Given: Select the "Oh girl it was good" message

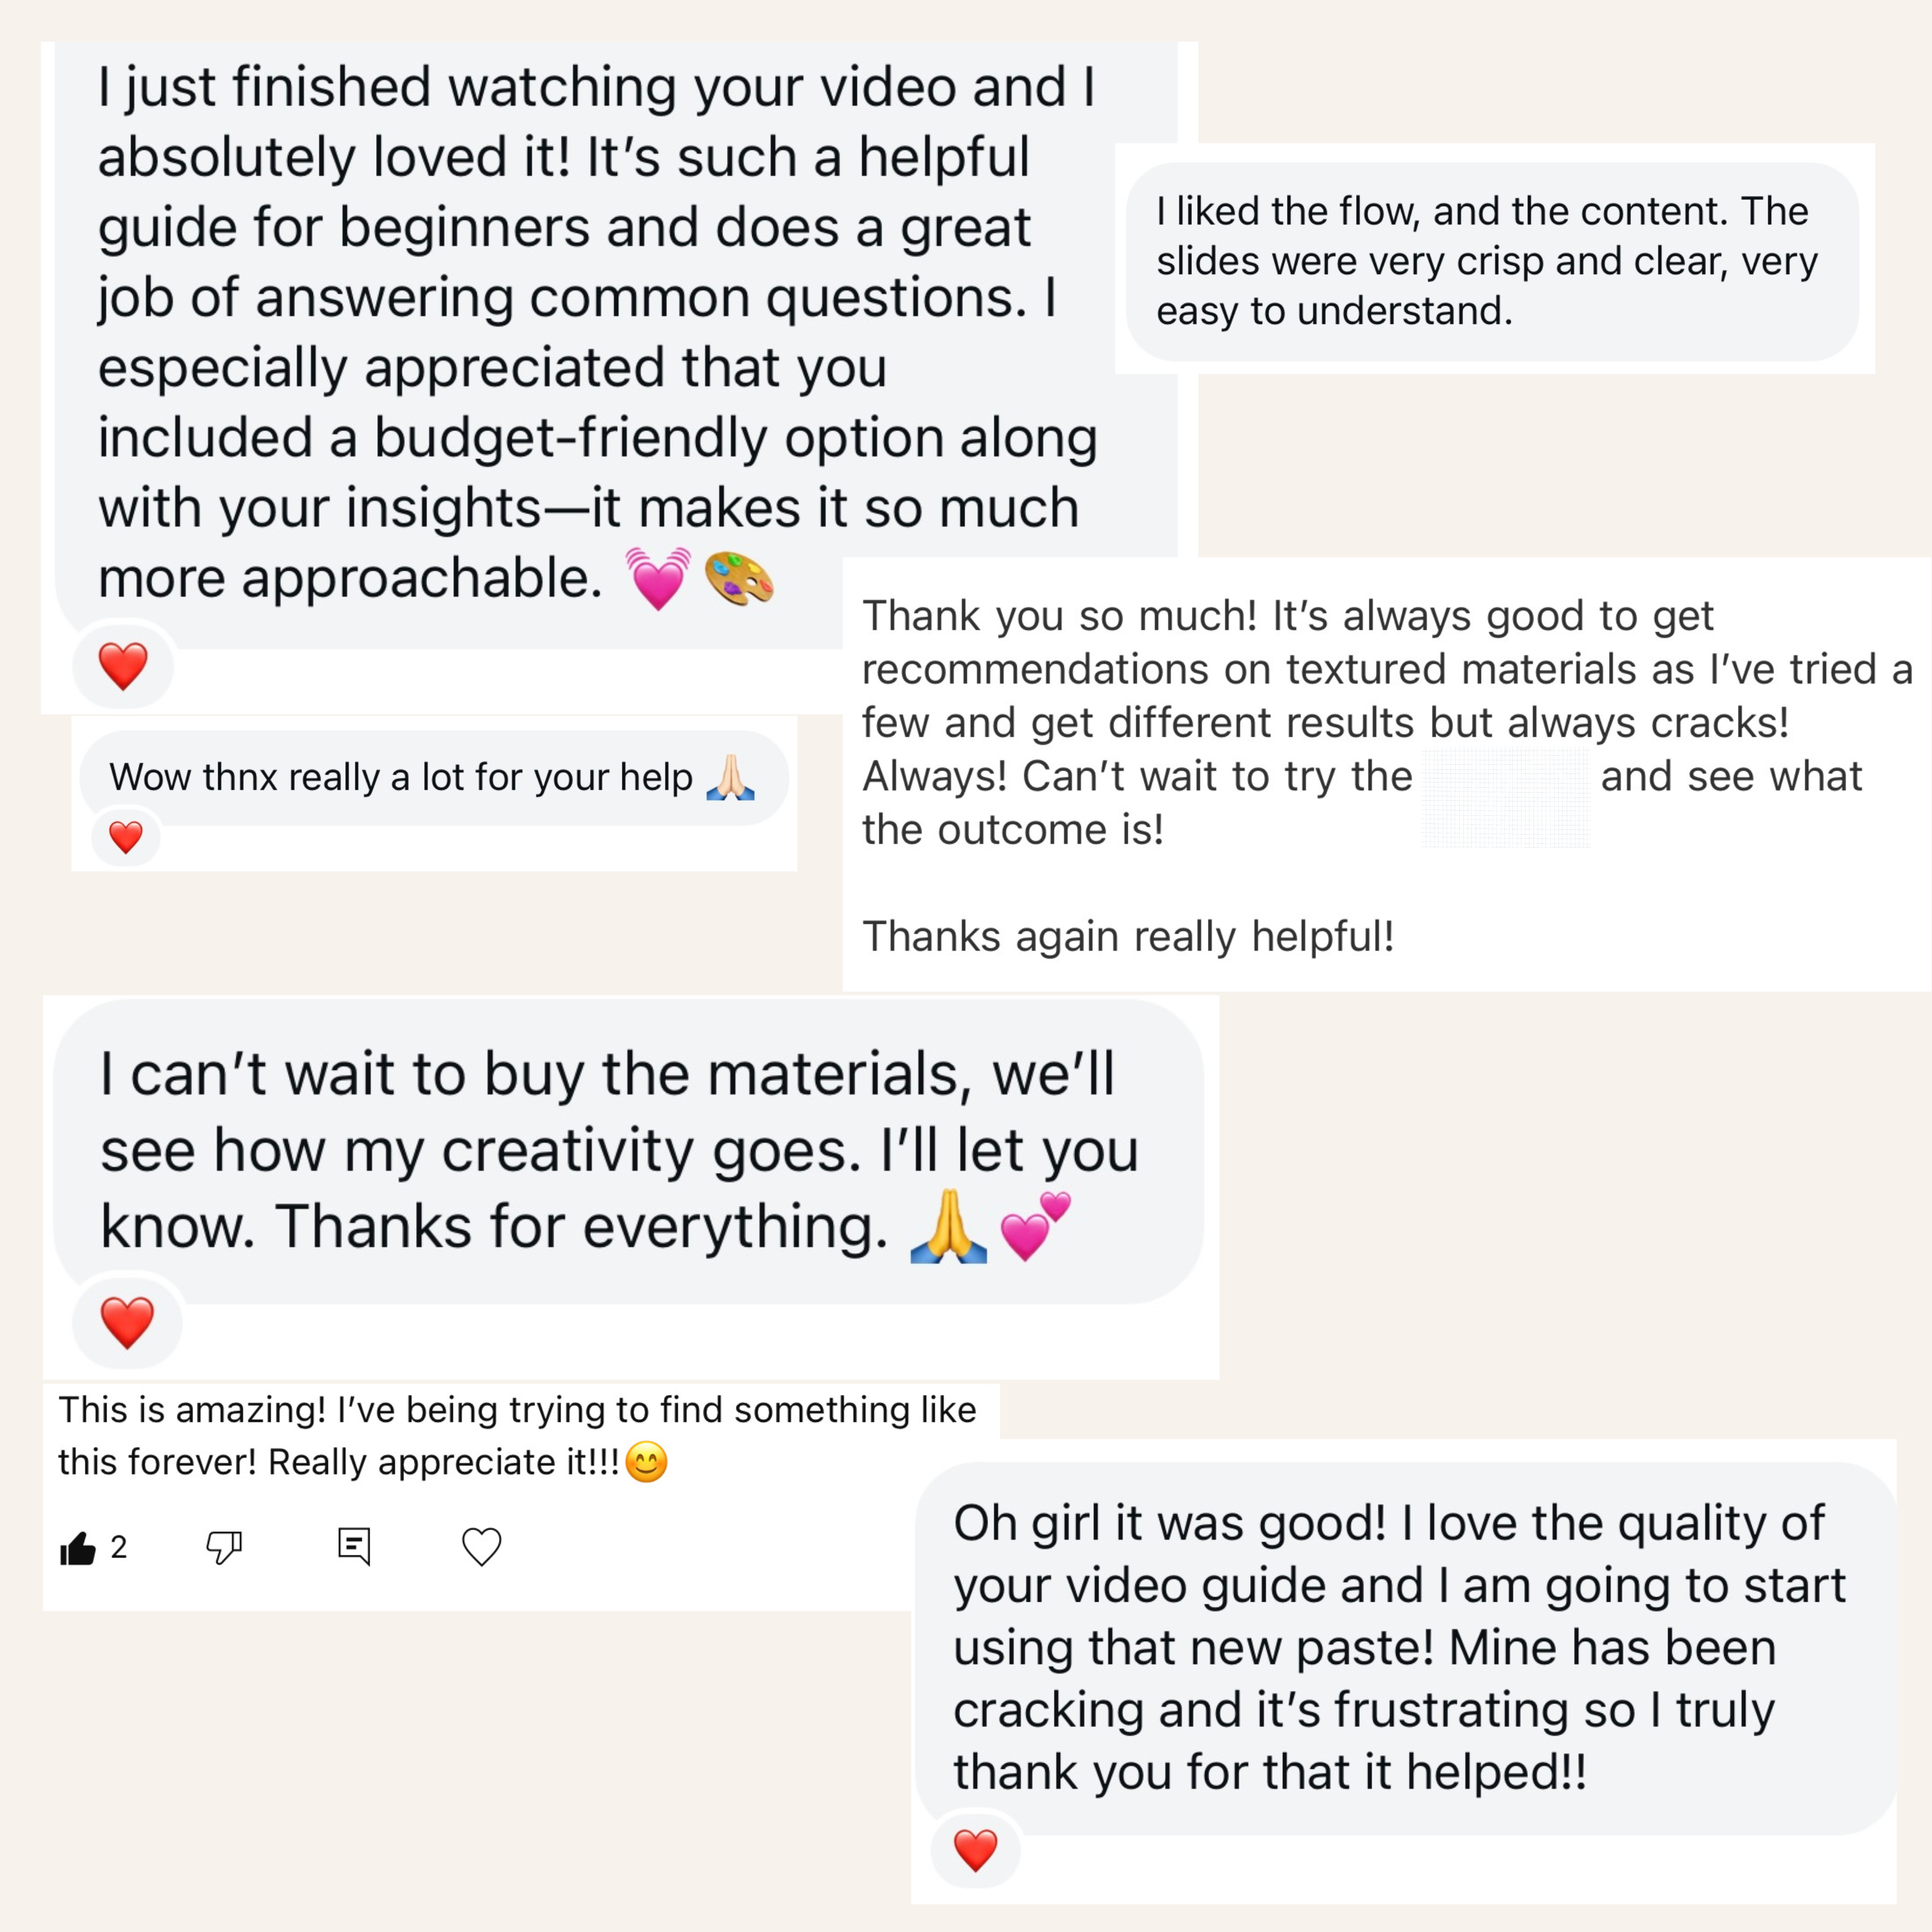Looking at the screenshot, I should click(x=1400, y=1647).
